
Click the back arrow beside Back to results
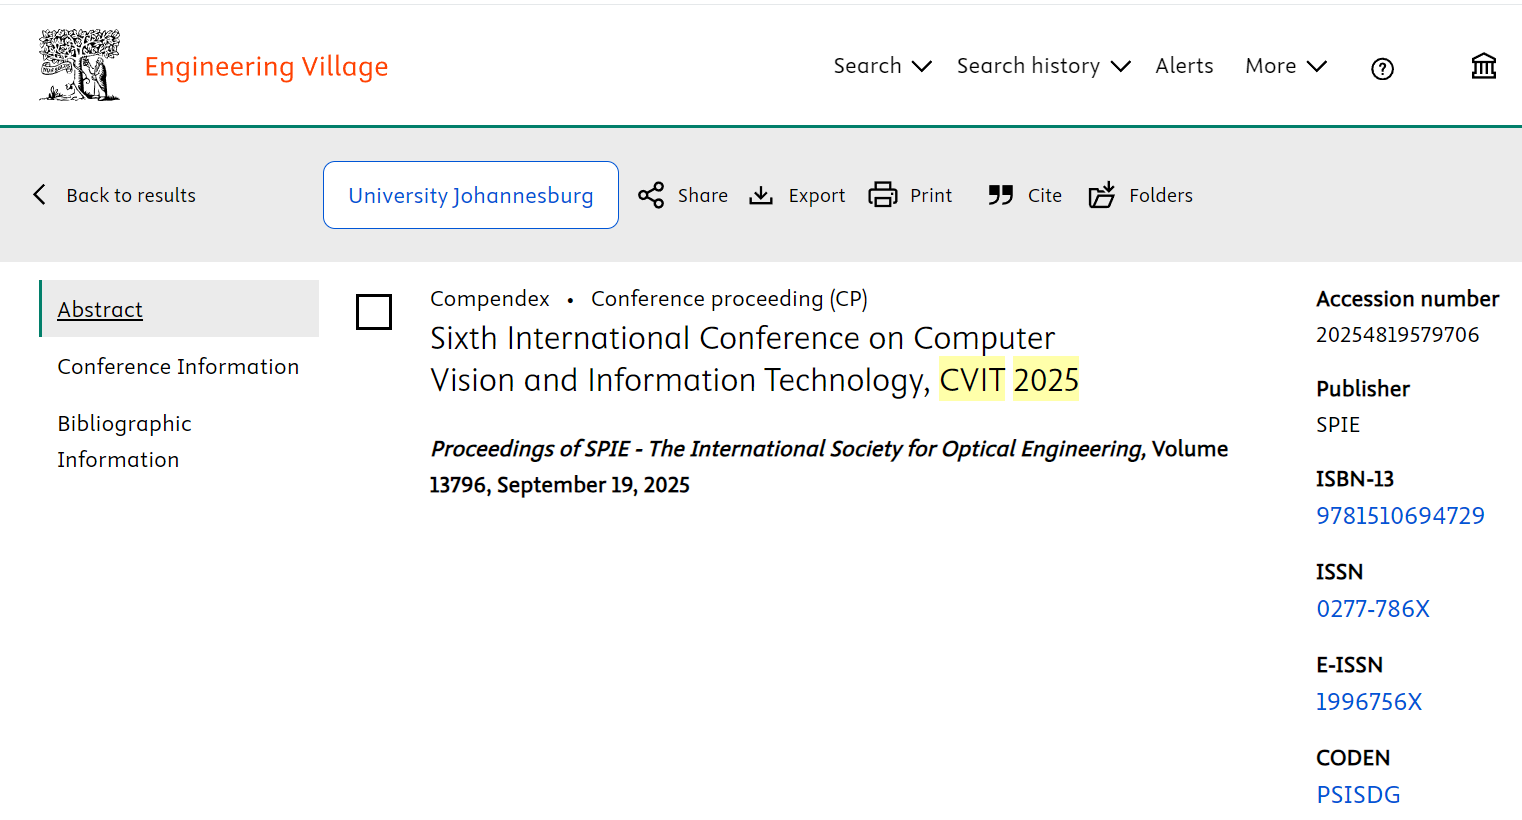(40, 195)
